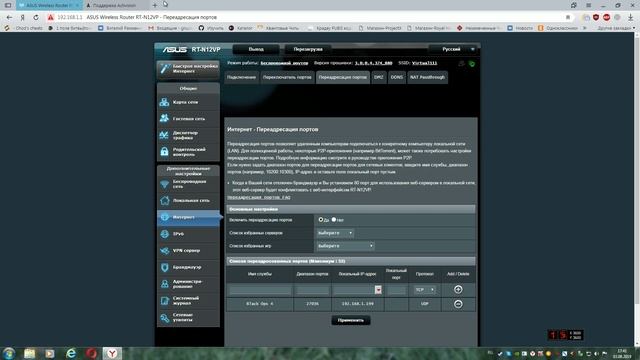Open the IPv6 globe icon in sidebar
This screenshot has height=360, width=640.
pos(164,234)
